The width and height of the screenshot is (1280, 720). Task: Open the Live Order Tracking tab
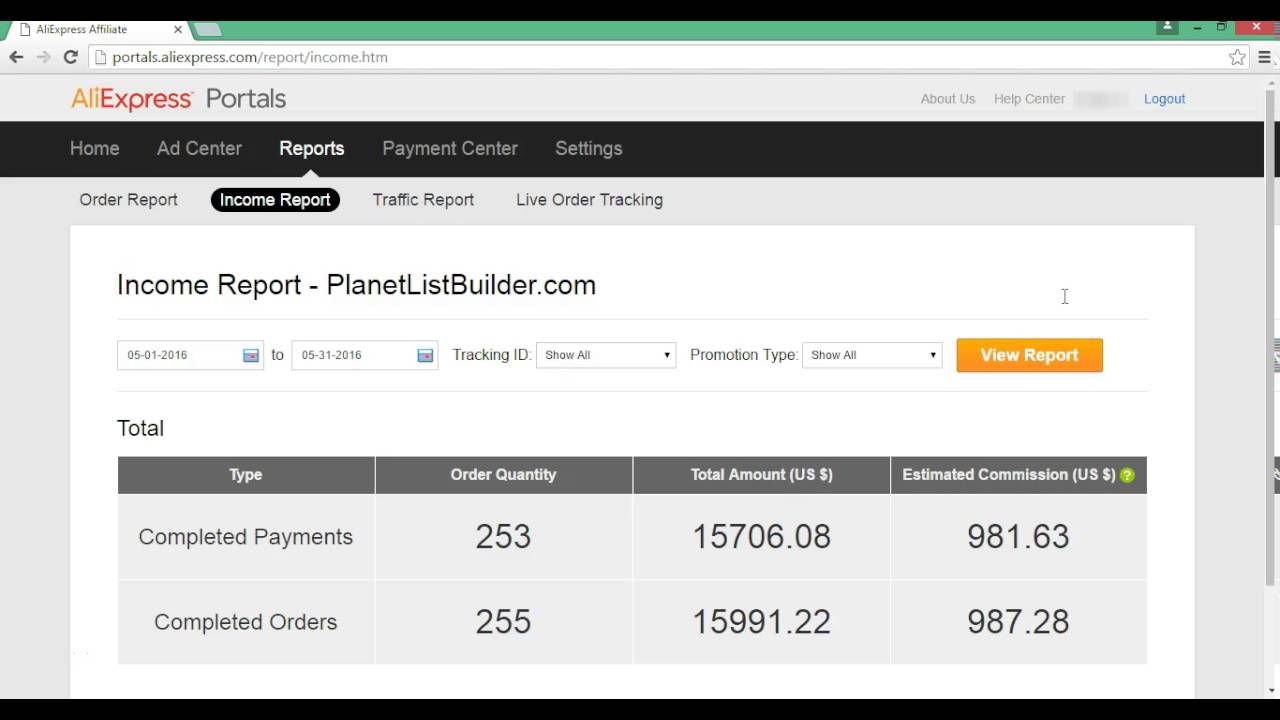(589, 200)
